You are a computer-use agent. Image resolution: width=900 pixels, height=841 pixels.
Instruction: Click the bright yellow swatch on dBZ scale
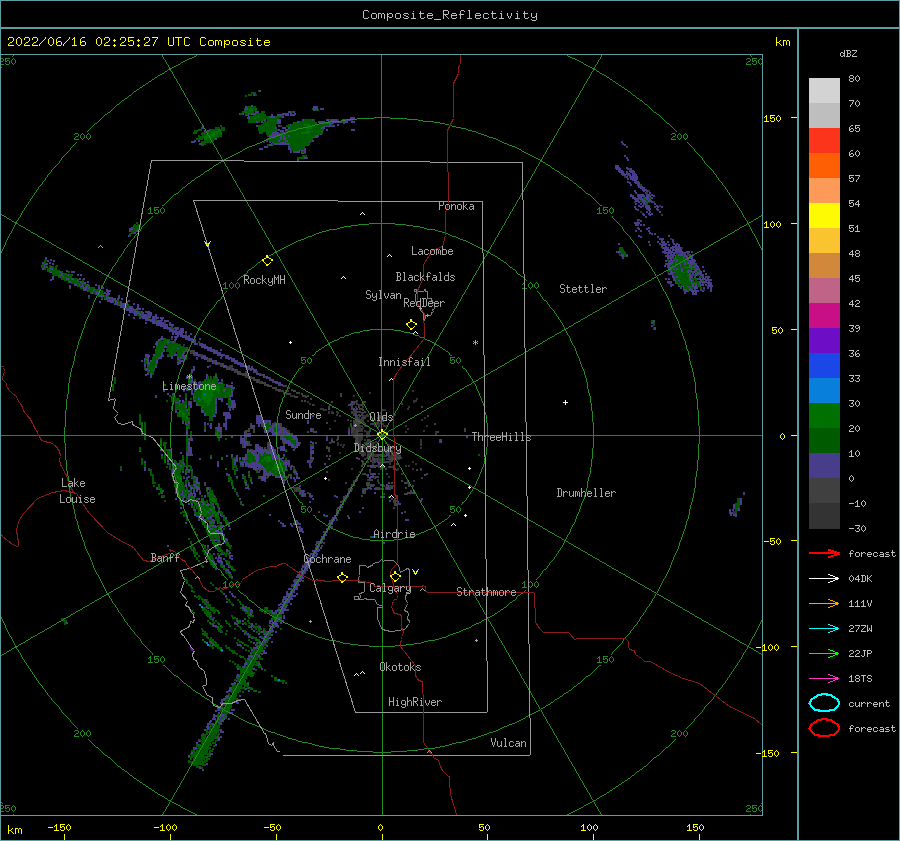tap(824, 215)
